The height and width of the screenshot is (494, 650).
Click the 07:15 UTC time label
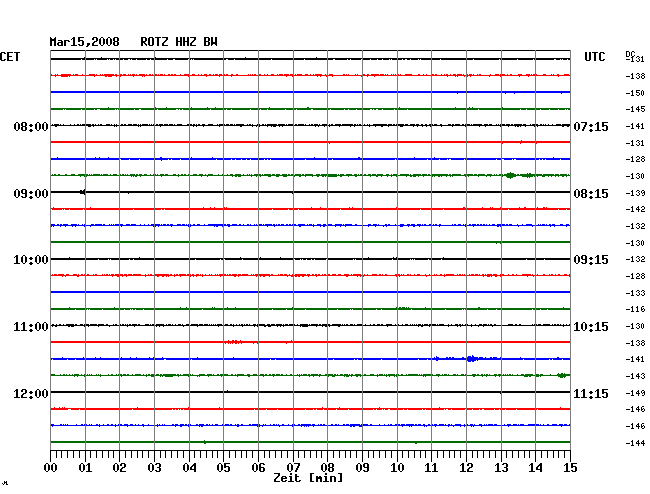[x=591, y=126]
